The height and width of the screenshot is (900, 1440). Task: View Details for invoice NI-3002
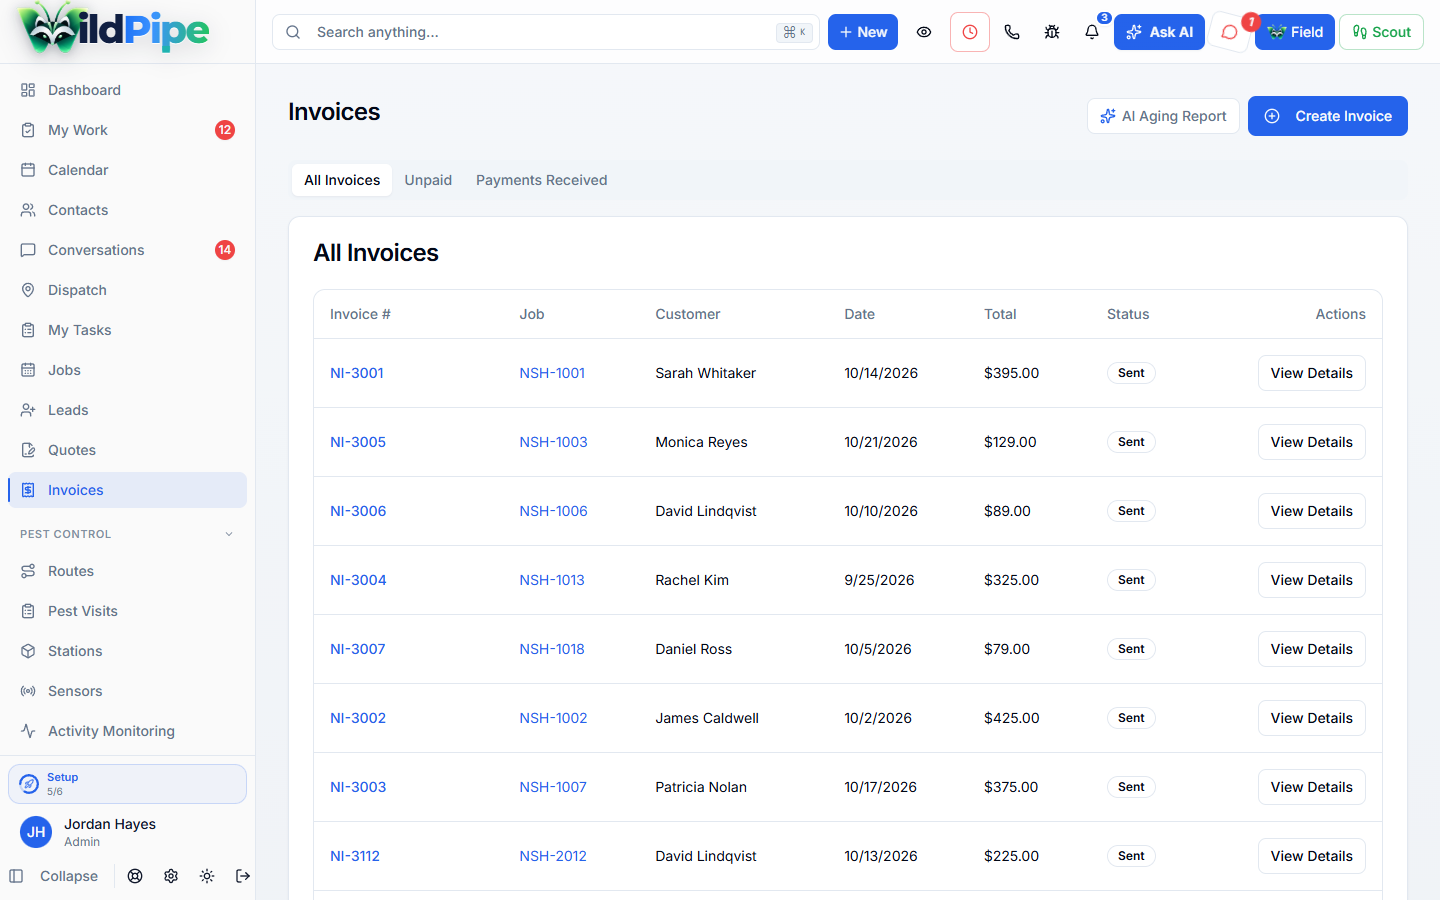(x=1312, y=718)
